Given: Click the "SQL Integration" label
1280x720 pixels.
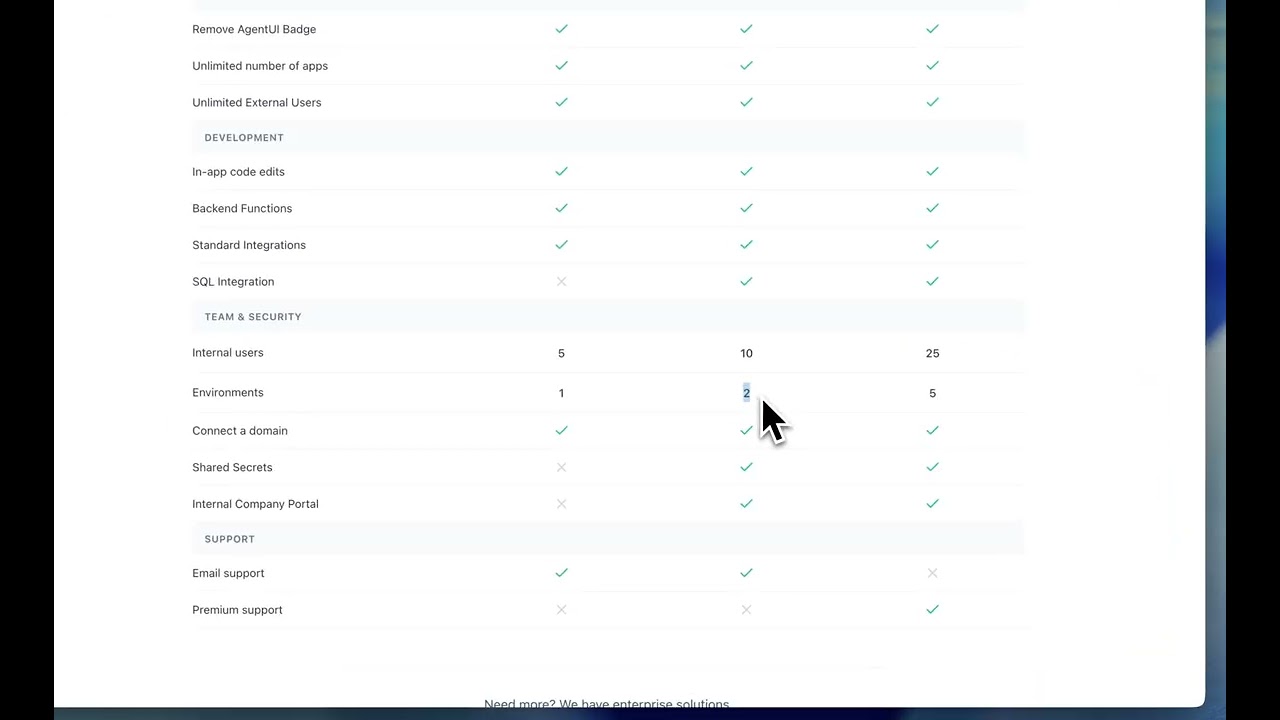Looking at the screenshot, I should pyautogui.click(x=233, y=282).
